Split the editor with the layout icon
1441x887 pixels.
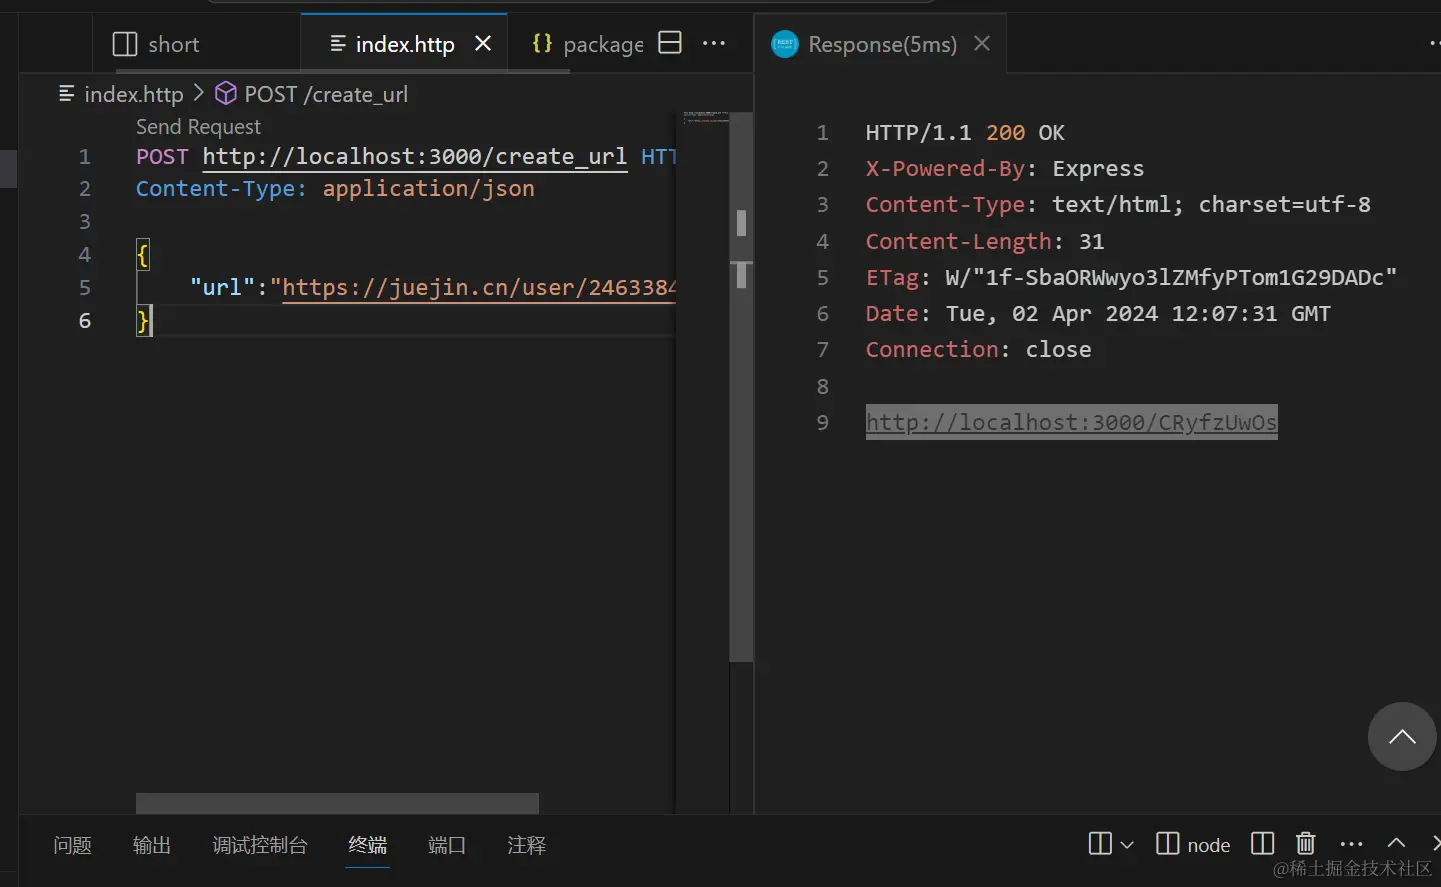click(670, 43)
